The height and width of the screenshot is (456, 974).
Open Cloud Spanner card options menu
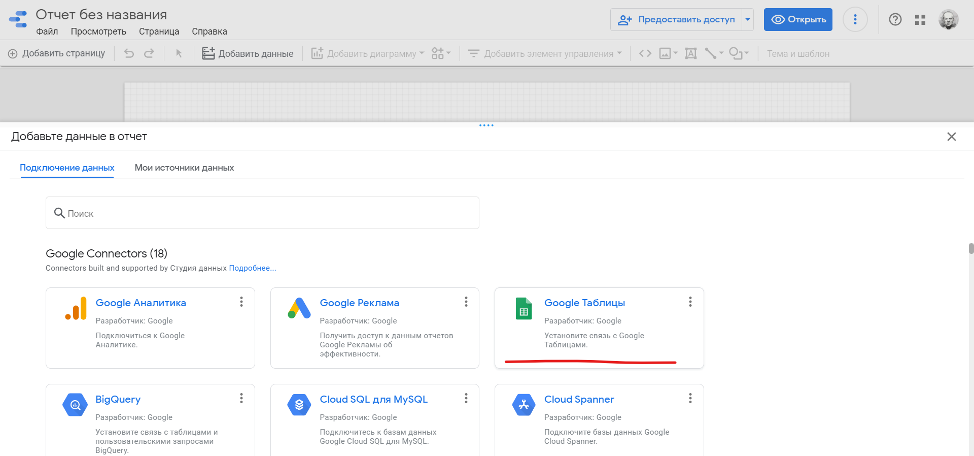690,399
